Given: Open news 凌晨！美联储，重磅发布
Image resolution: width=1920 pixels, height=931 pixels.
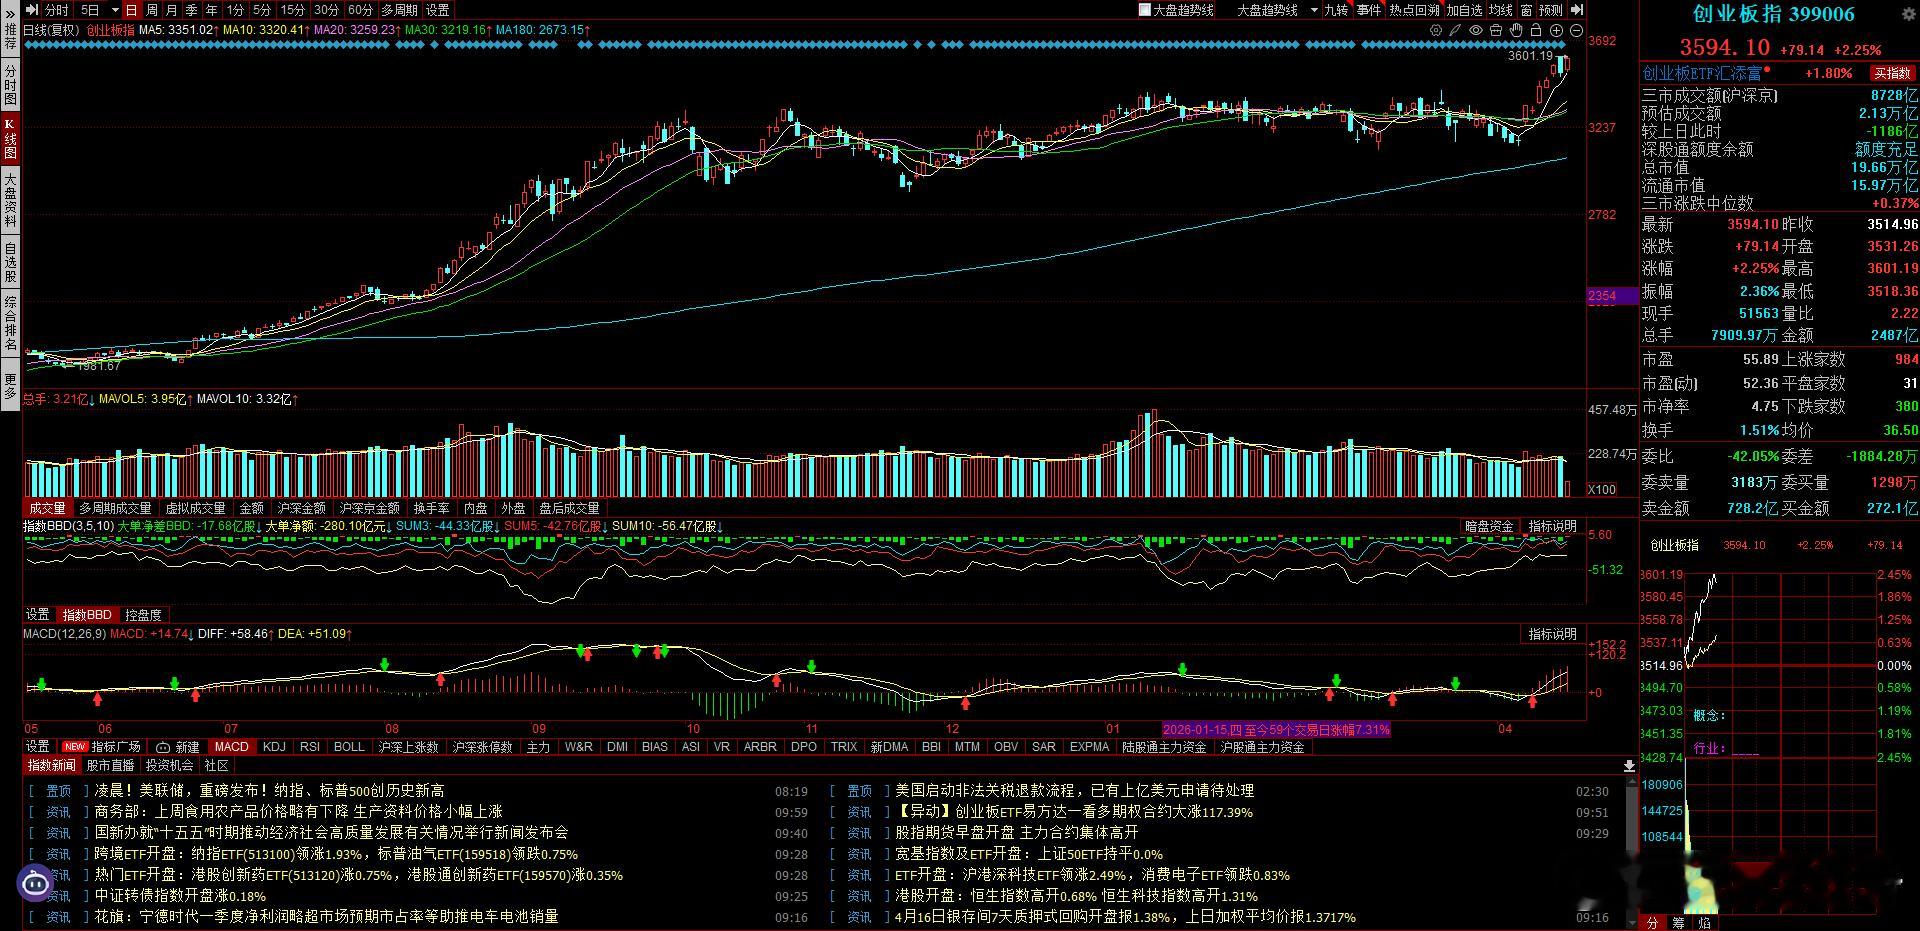Looking at the screenshot, I should [270, 790].
